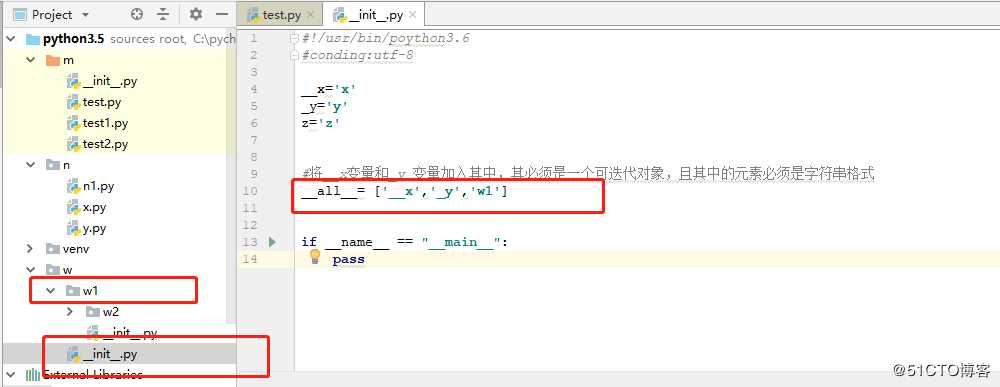This screenshot has width=1000, height=387.
Task: Click the #conding:utf-8 comment
Action: [357, 55]
